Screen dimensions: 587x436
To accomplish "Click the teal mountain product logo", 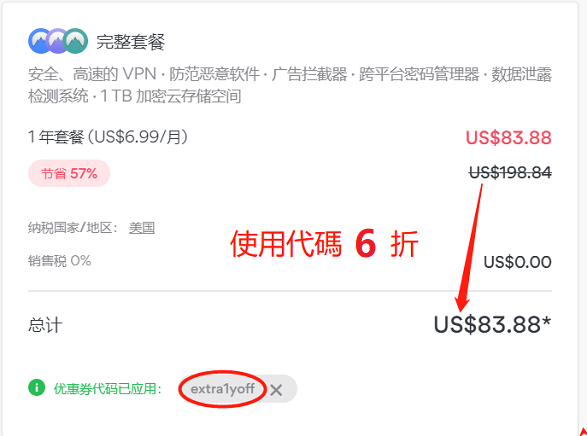I will [x=76, y=41].
